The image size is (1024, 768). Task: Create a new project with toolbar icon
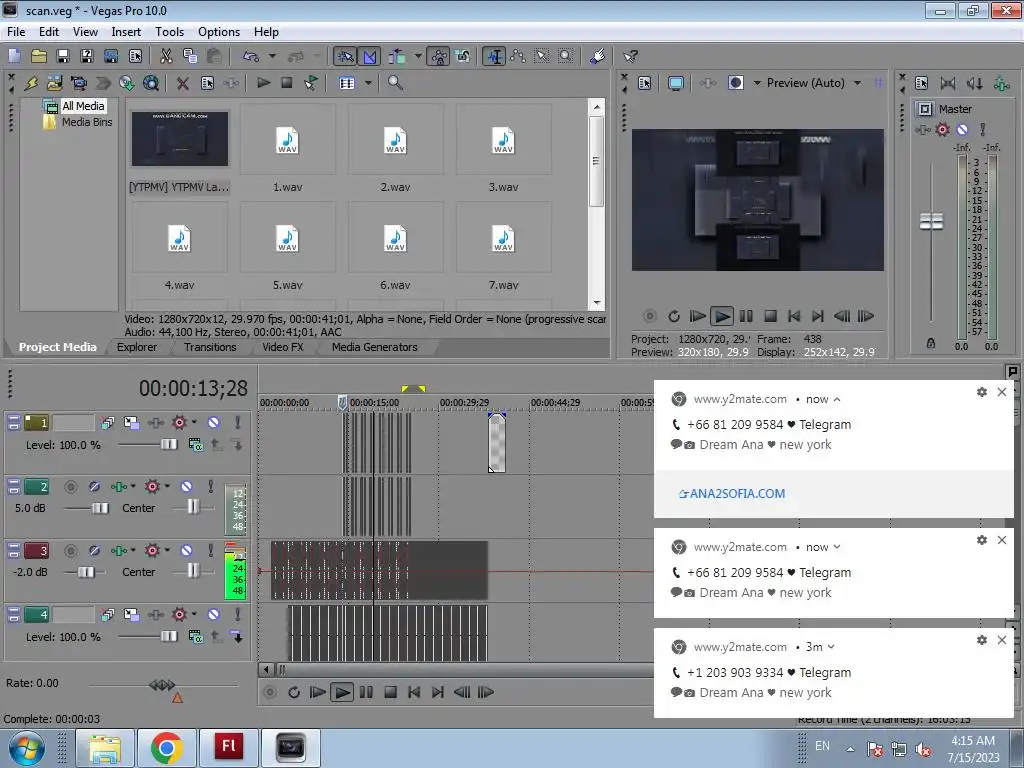click(14, 56)
